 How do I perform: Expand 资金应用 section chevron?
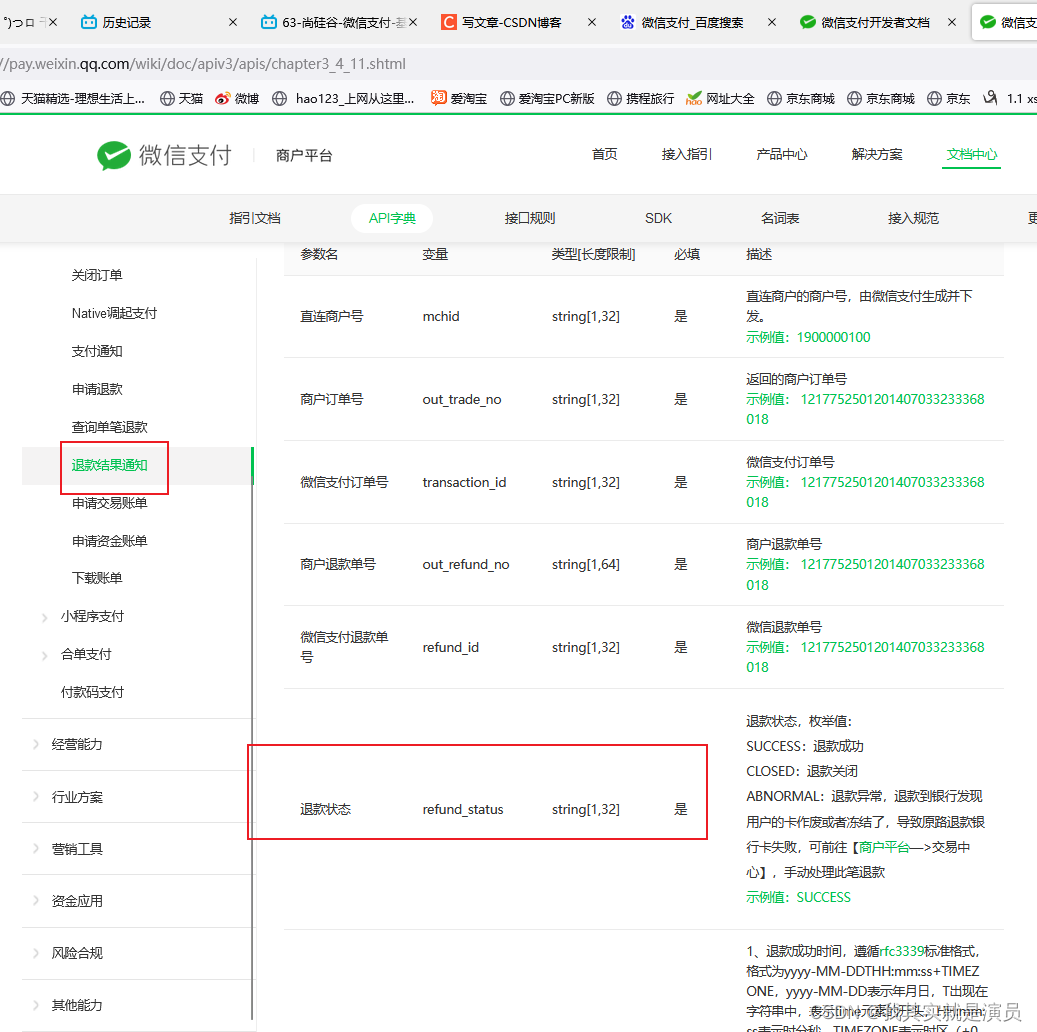tap(36, 901)
